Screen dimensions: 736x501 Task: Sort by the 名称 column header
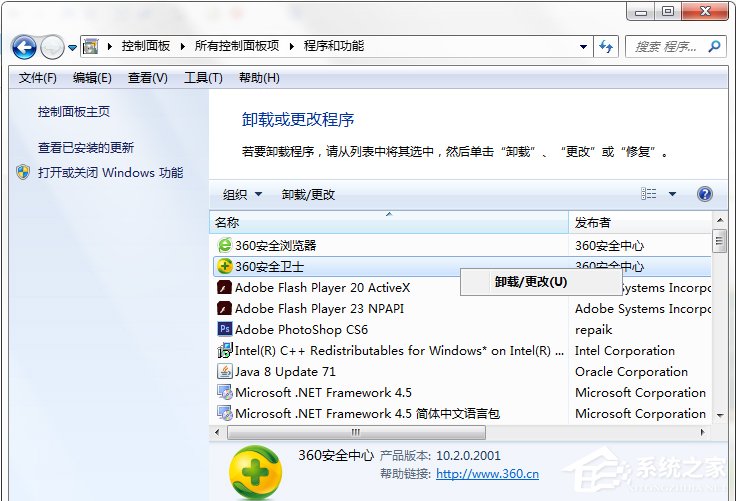[389, 222]
